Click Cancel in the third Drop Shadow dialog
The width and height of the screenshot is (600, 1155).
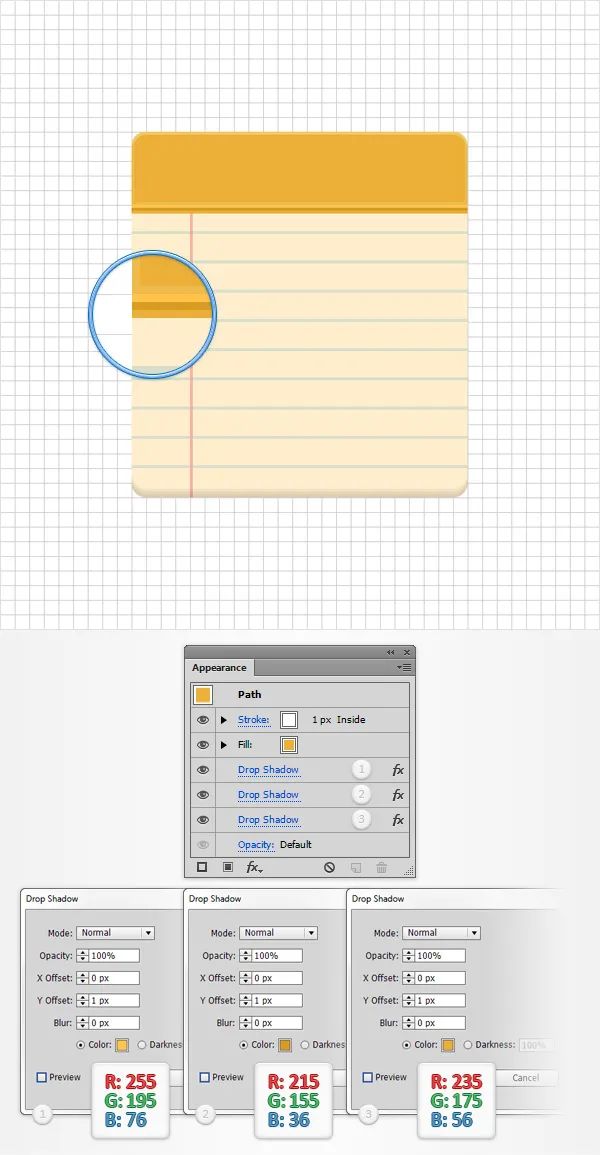pos(526,1078)
